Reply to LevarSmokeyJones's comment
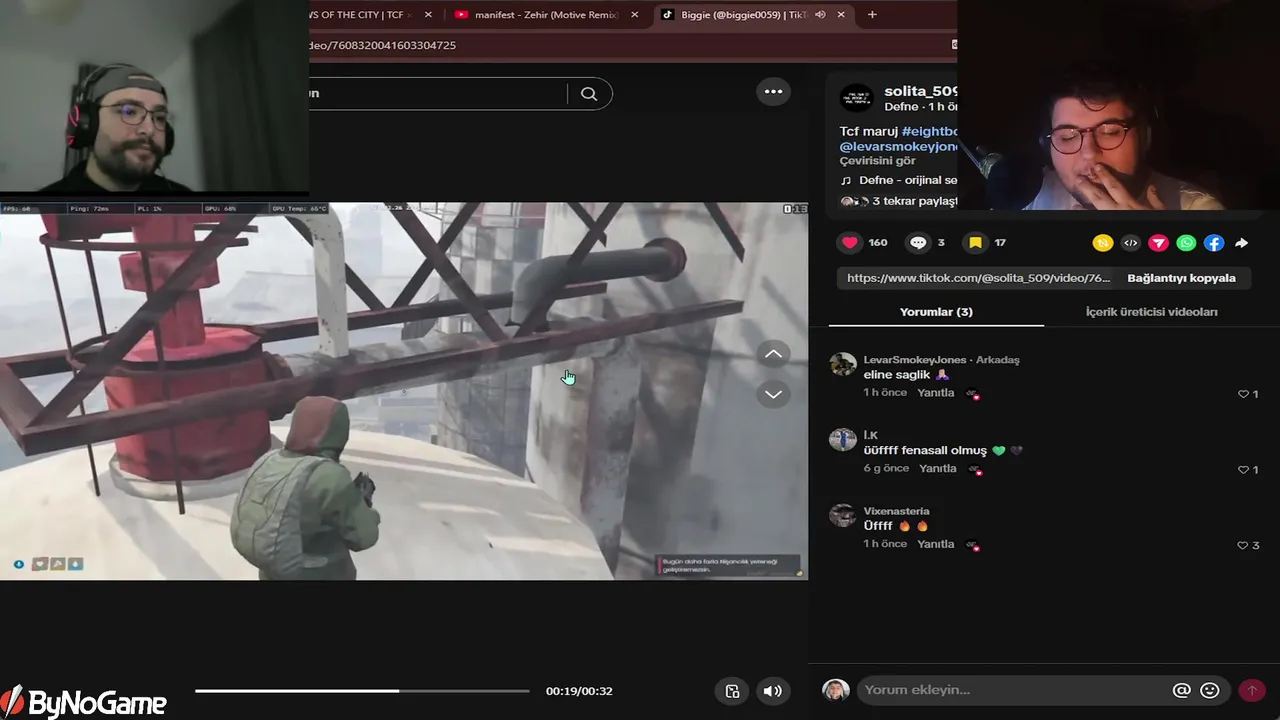Image resolution: width=1280 pixels, height=720 pixels. [x=936, y=393]
